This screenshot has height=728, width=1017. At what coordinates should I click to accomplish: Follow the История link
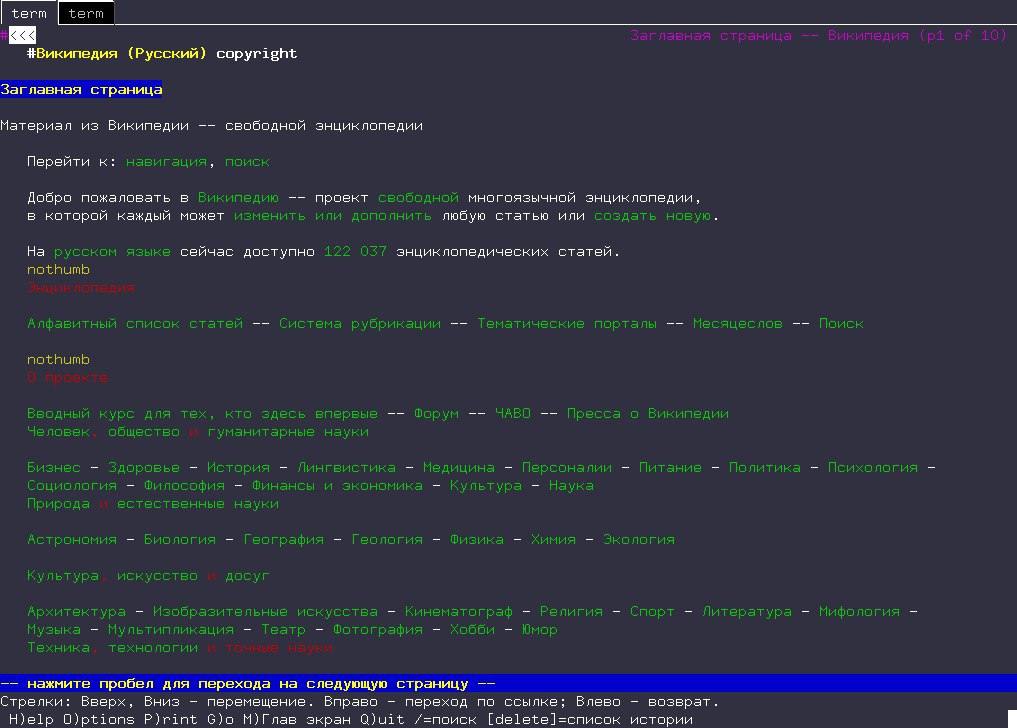click(x=238, y=467)
